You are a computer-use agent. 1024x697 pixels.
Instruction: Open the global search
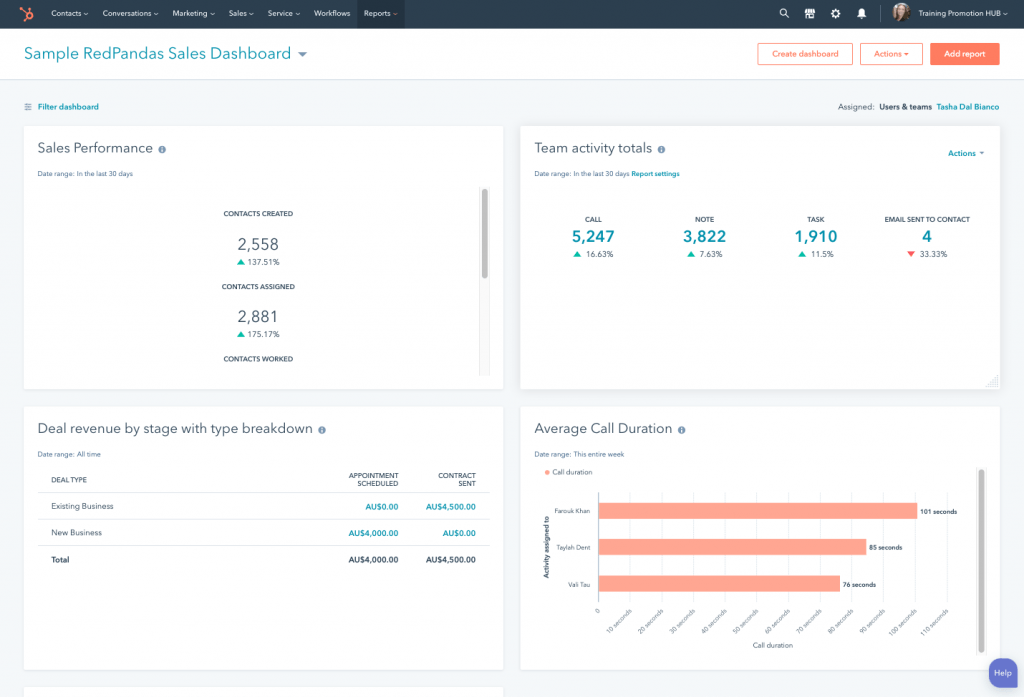[x=784, y=14]
